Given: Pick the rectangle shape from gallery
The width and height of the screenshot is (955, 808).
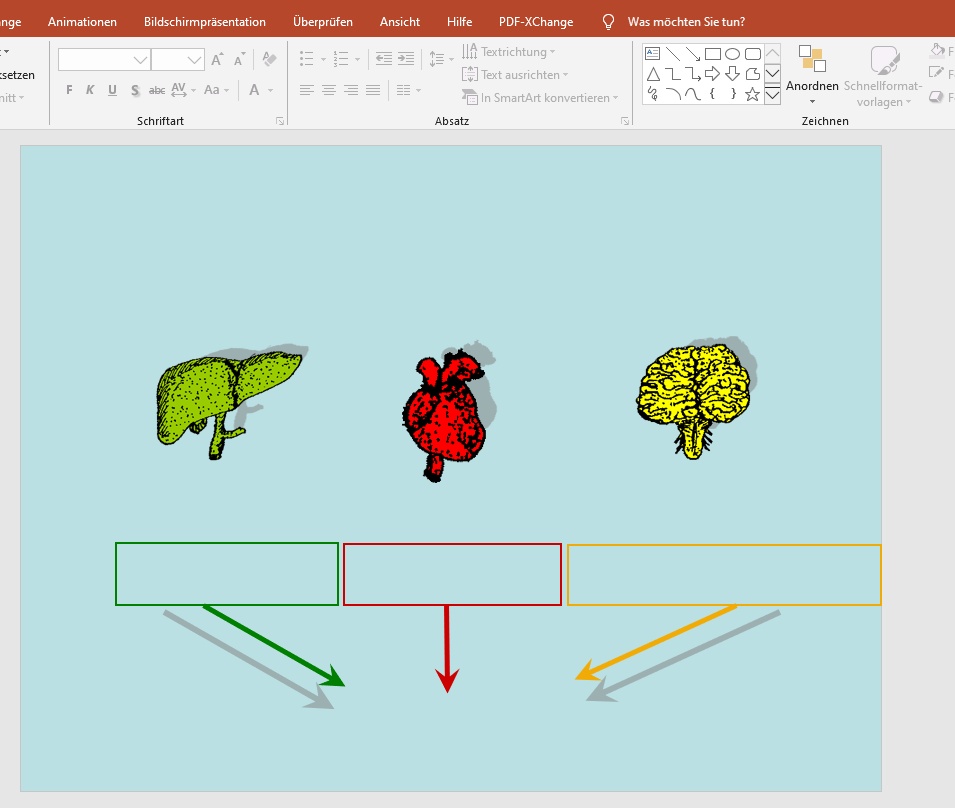Looking at the screenshot, I should coord(712,54).
